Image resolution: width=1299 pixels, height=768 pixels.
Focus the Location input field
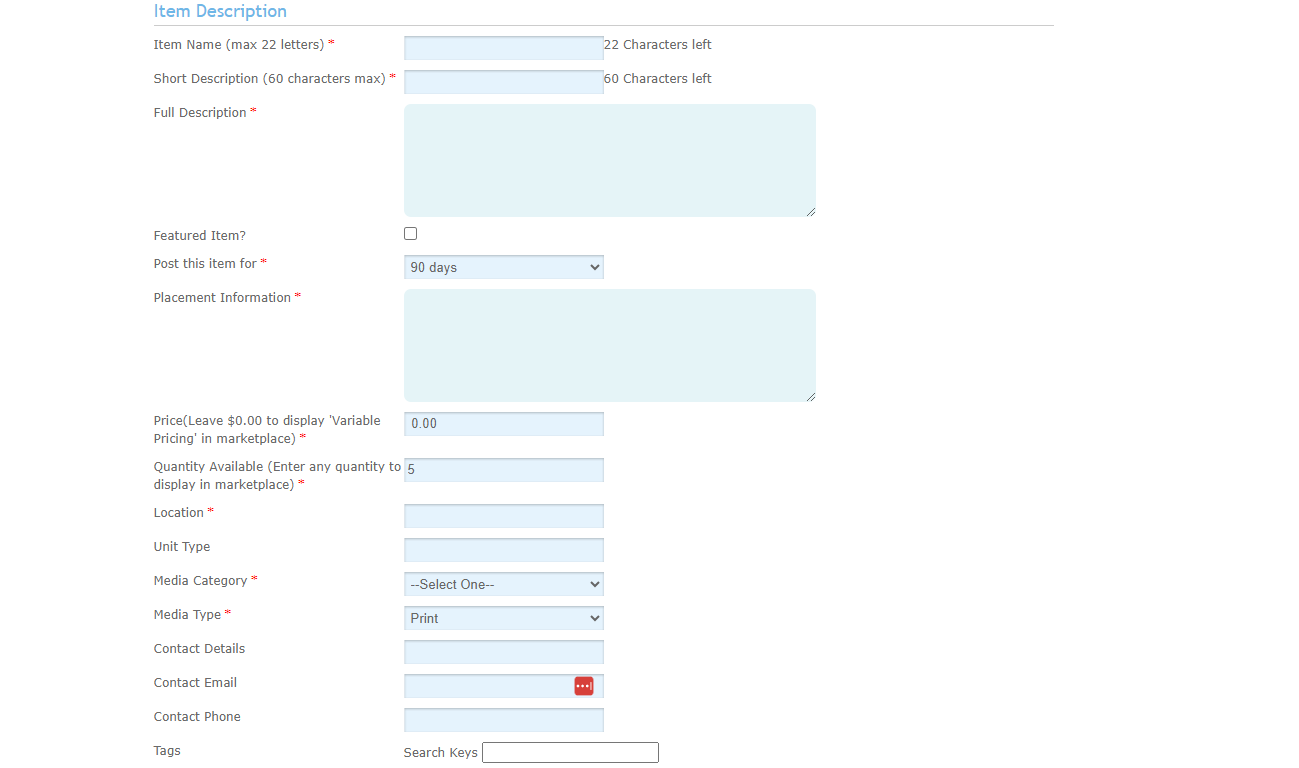(503, 516)
